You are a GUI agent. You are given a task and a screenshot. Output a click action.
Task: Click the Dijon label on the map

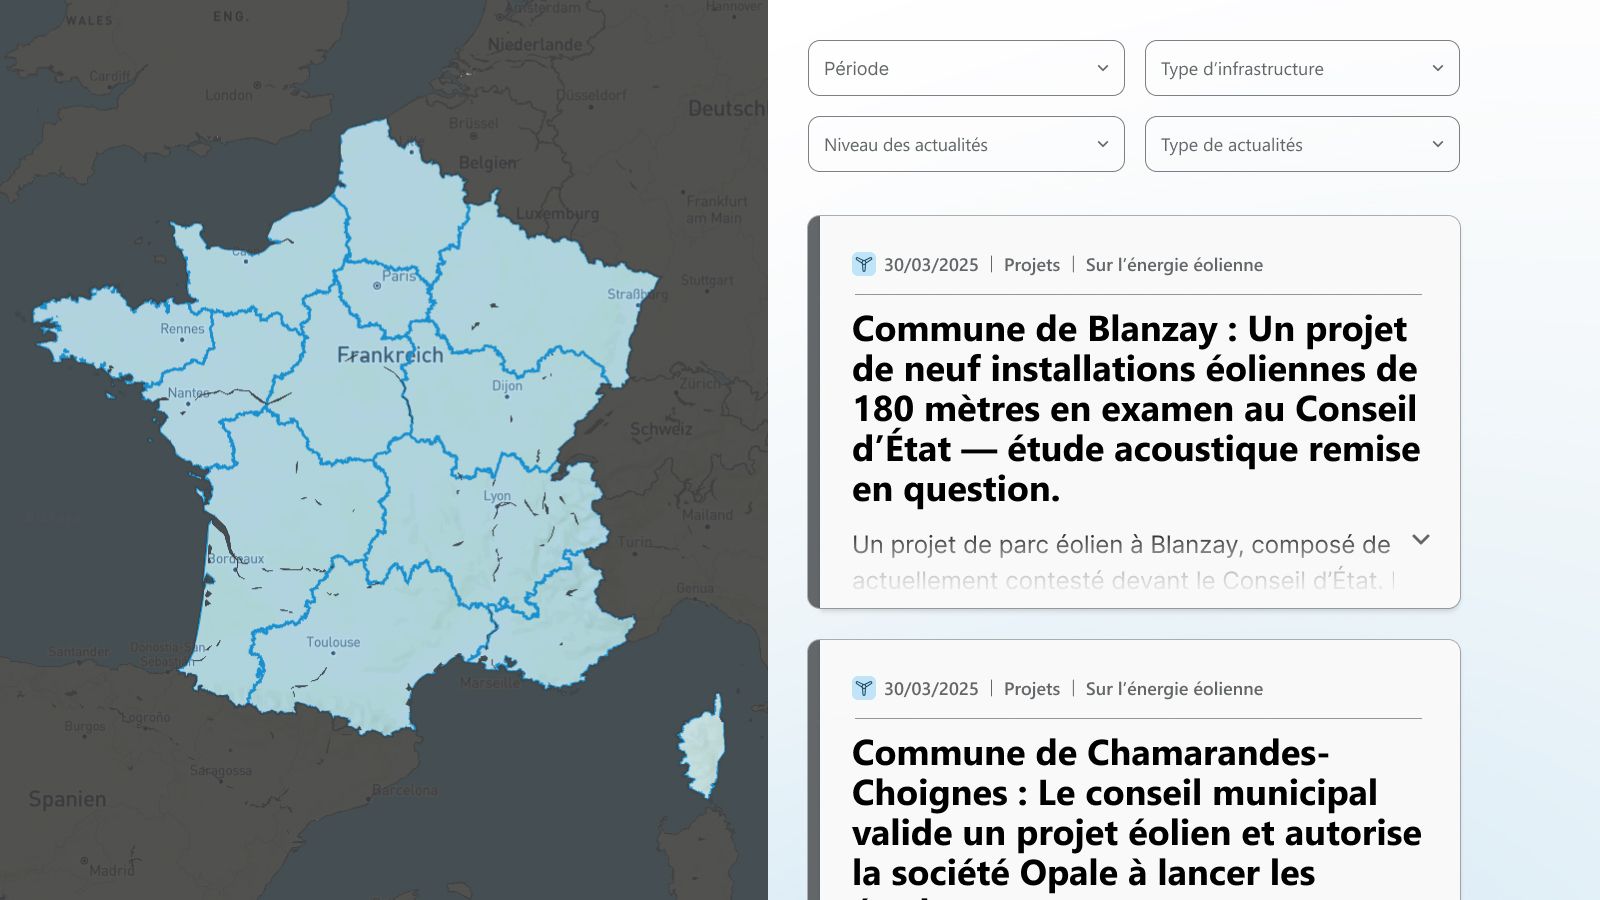(507, 386)
